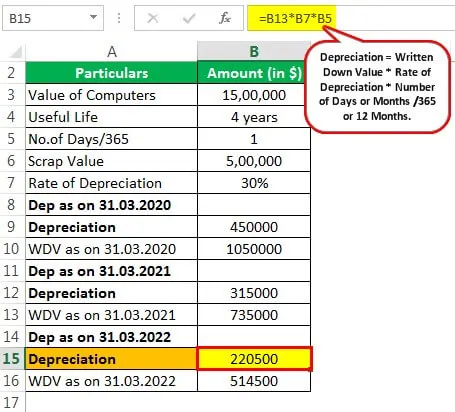
Task: Click the Enter checkmark formula icon
Action: pos(189,18)
